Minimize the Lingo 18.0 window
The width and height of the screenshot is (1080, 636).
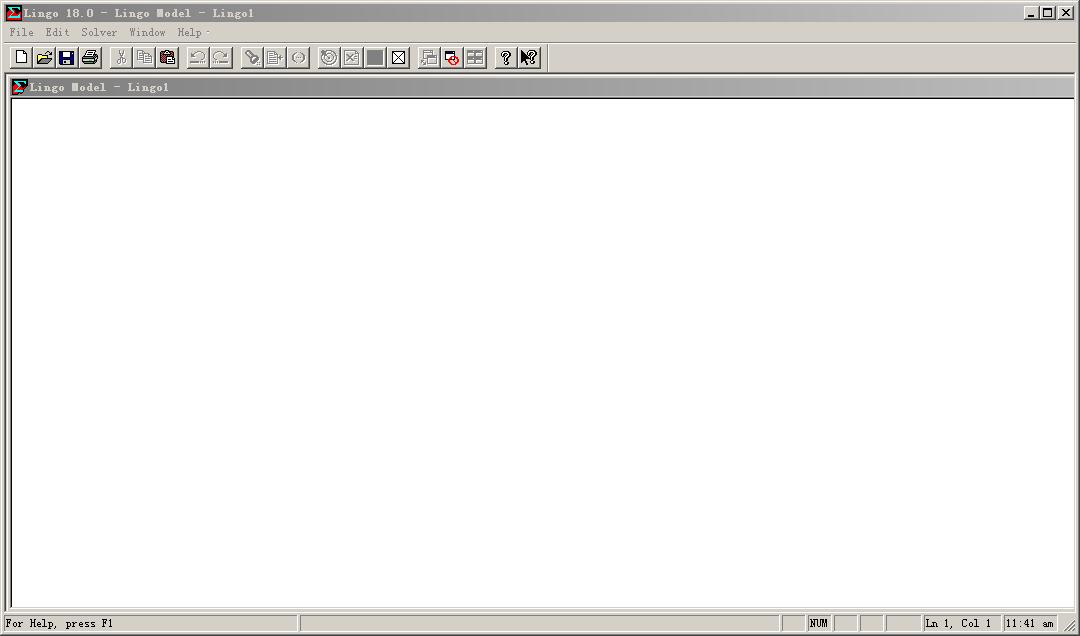coord(1031,13)
